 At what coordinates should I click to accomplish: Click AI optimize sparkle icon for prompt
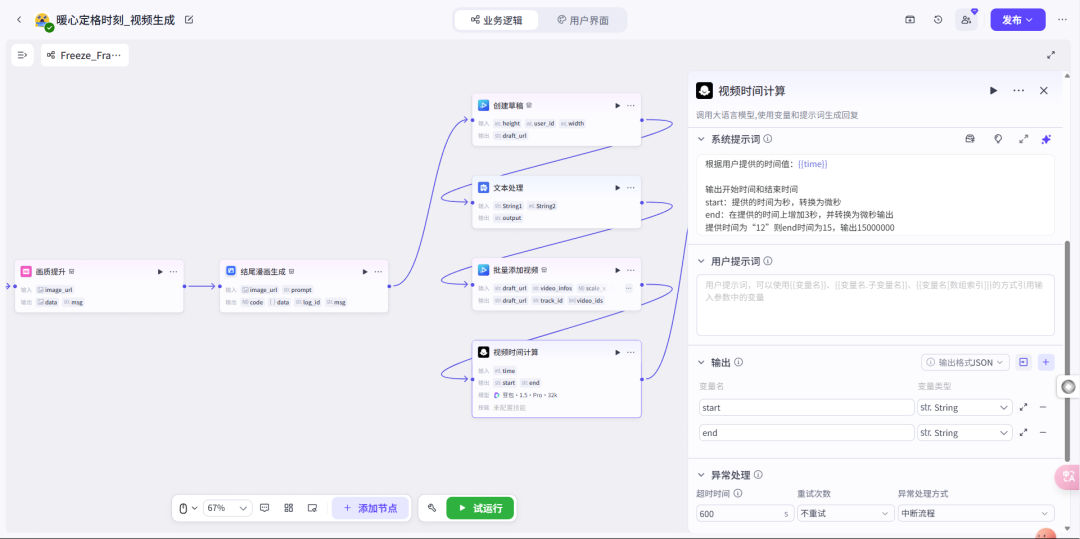(x=1046, y=139)
